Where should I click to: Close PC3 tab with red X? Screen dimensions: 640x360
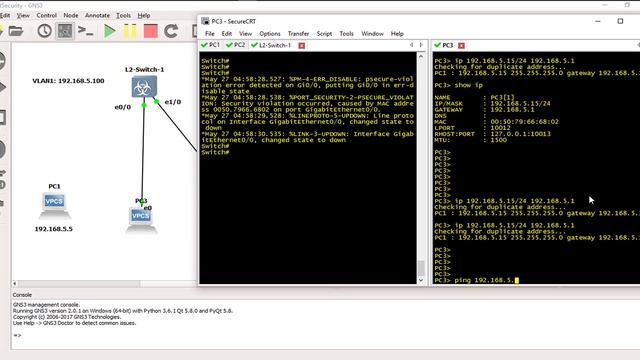[461, 45]
